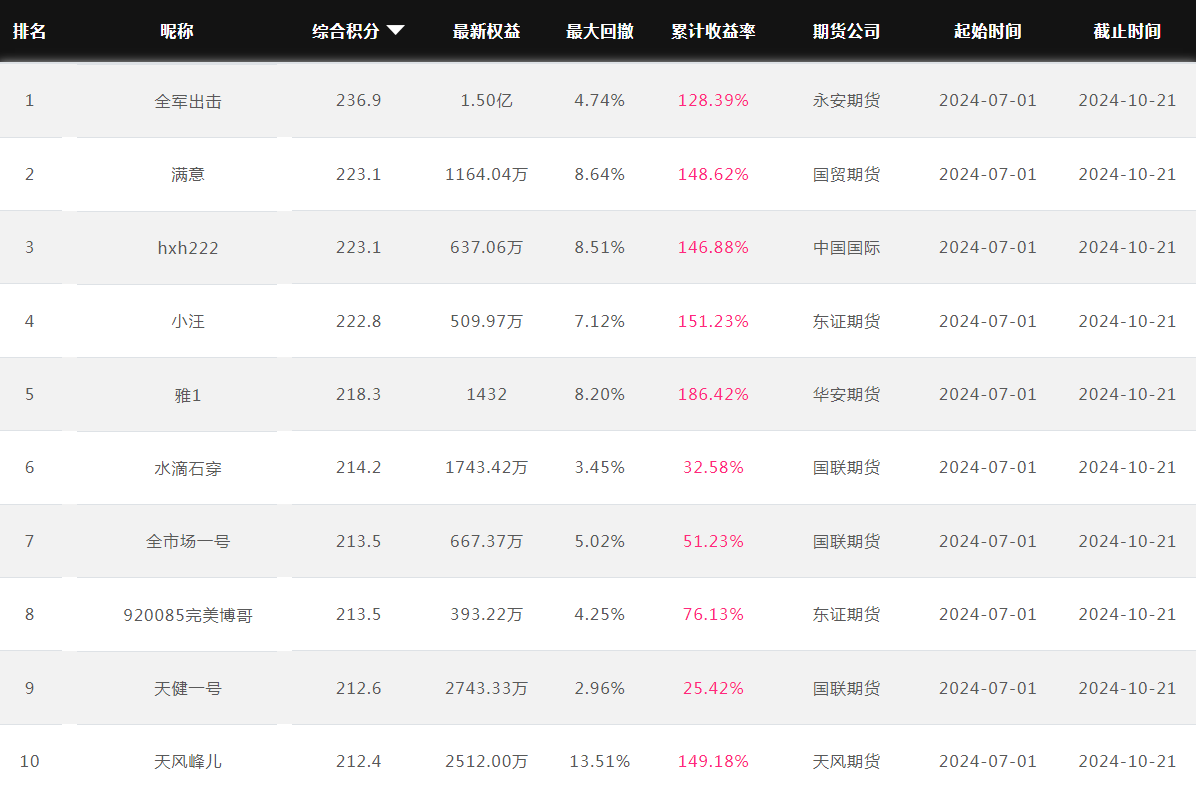Select drawdown value 3.45%
The image size is (1196, 793).
click(x=600, y=467)
